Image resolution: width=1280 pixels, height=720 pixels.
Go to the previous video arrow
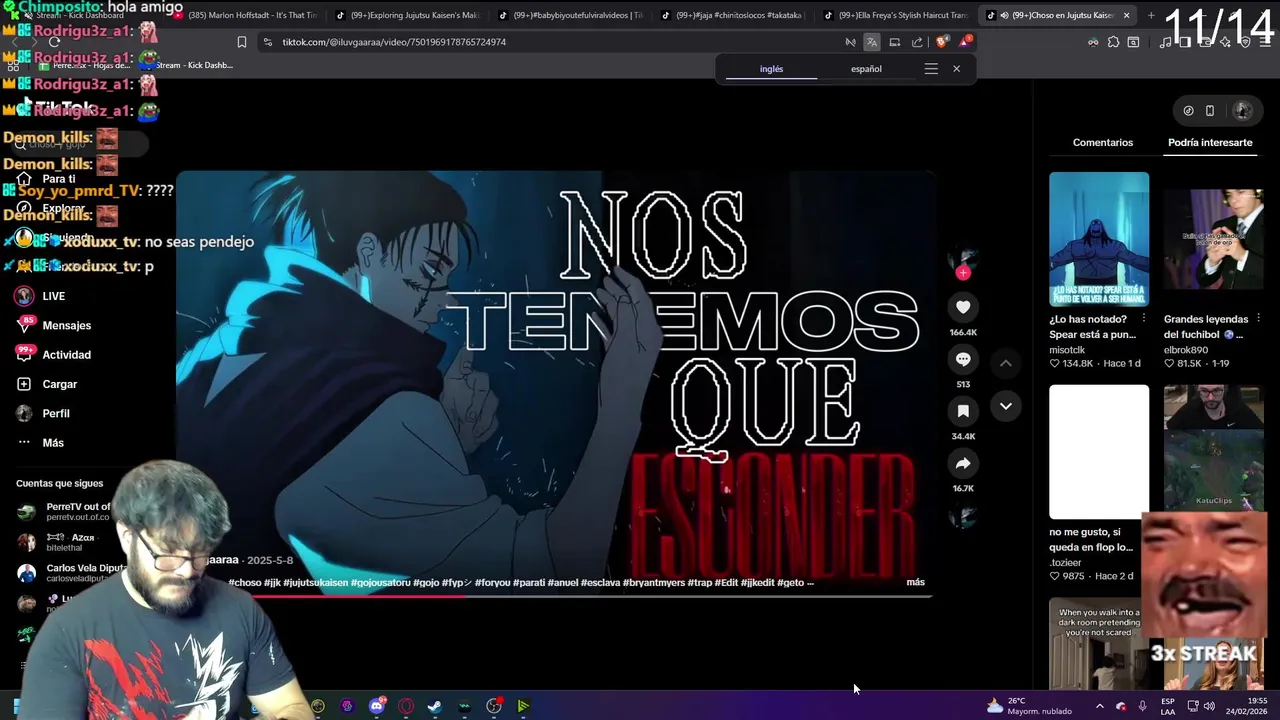point(1006,363)
